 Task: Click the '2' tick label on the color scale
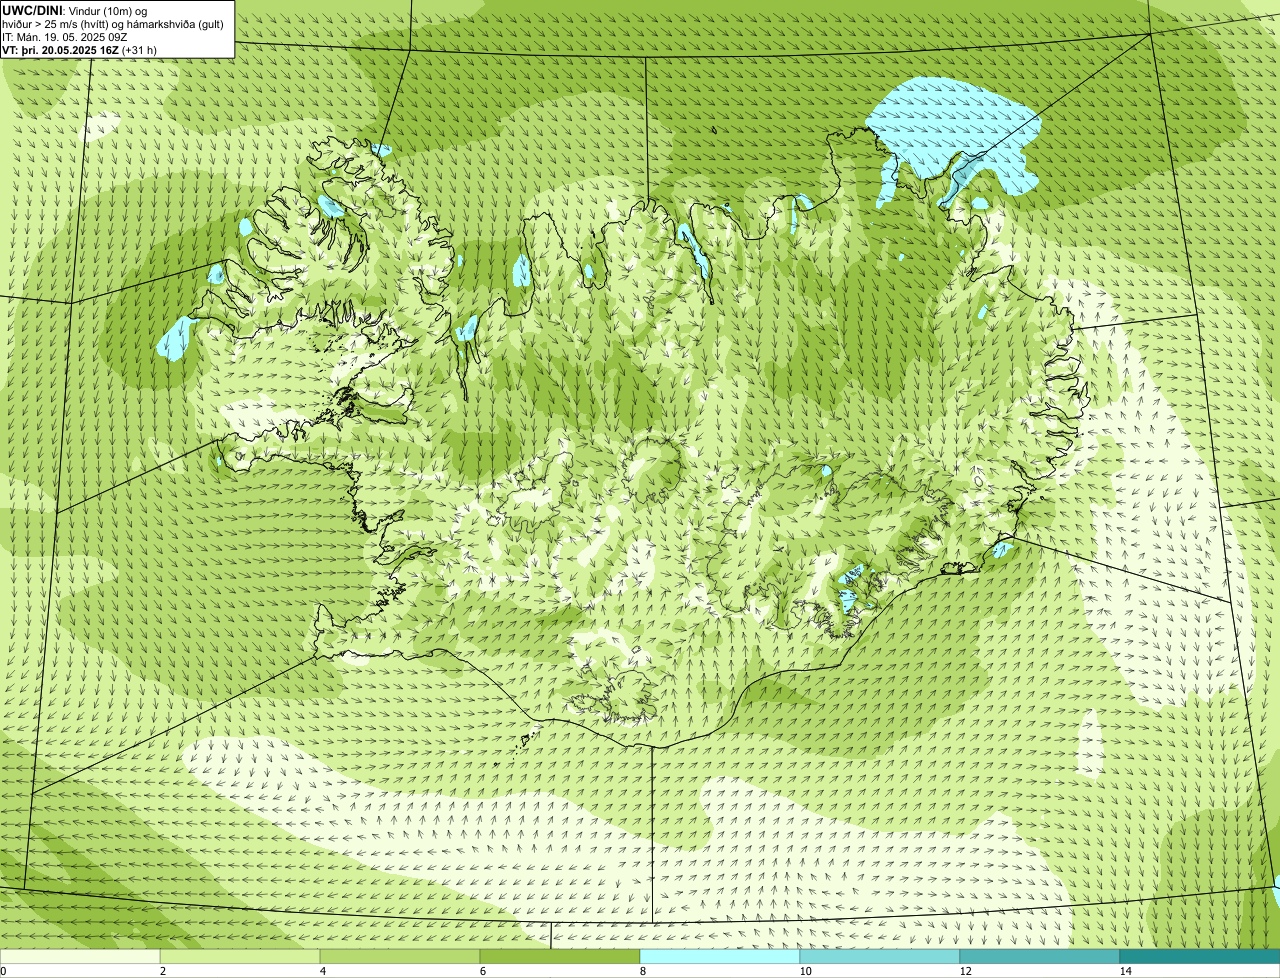(x=163, y=971)
